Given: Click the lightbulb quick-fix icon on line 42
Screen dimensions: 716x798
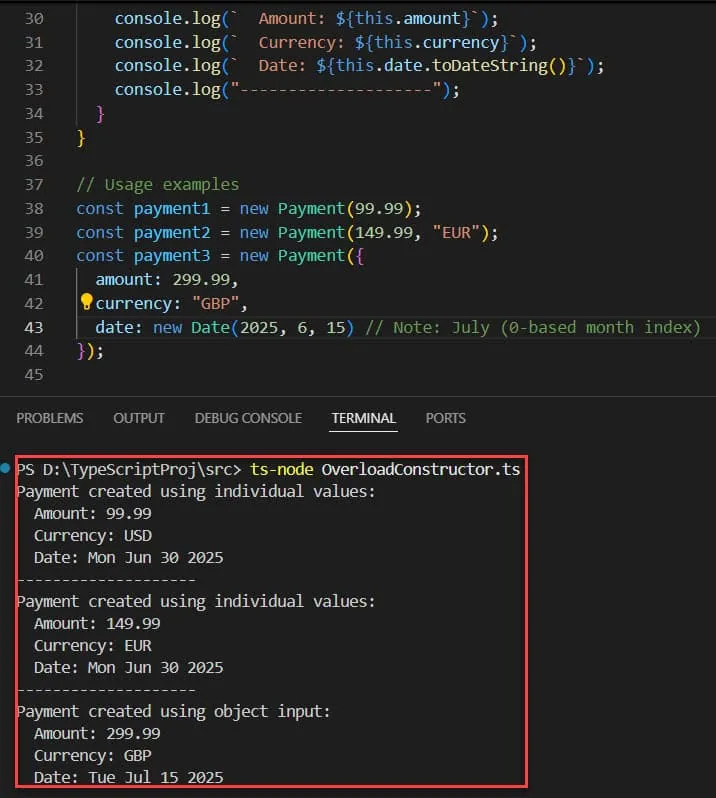Looking at the screenshot, I should click(87, 302).
